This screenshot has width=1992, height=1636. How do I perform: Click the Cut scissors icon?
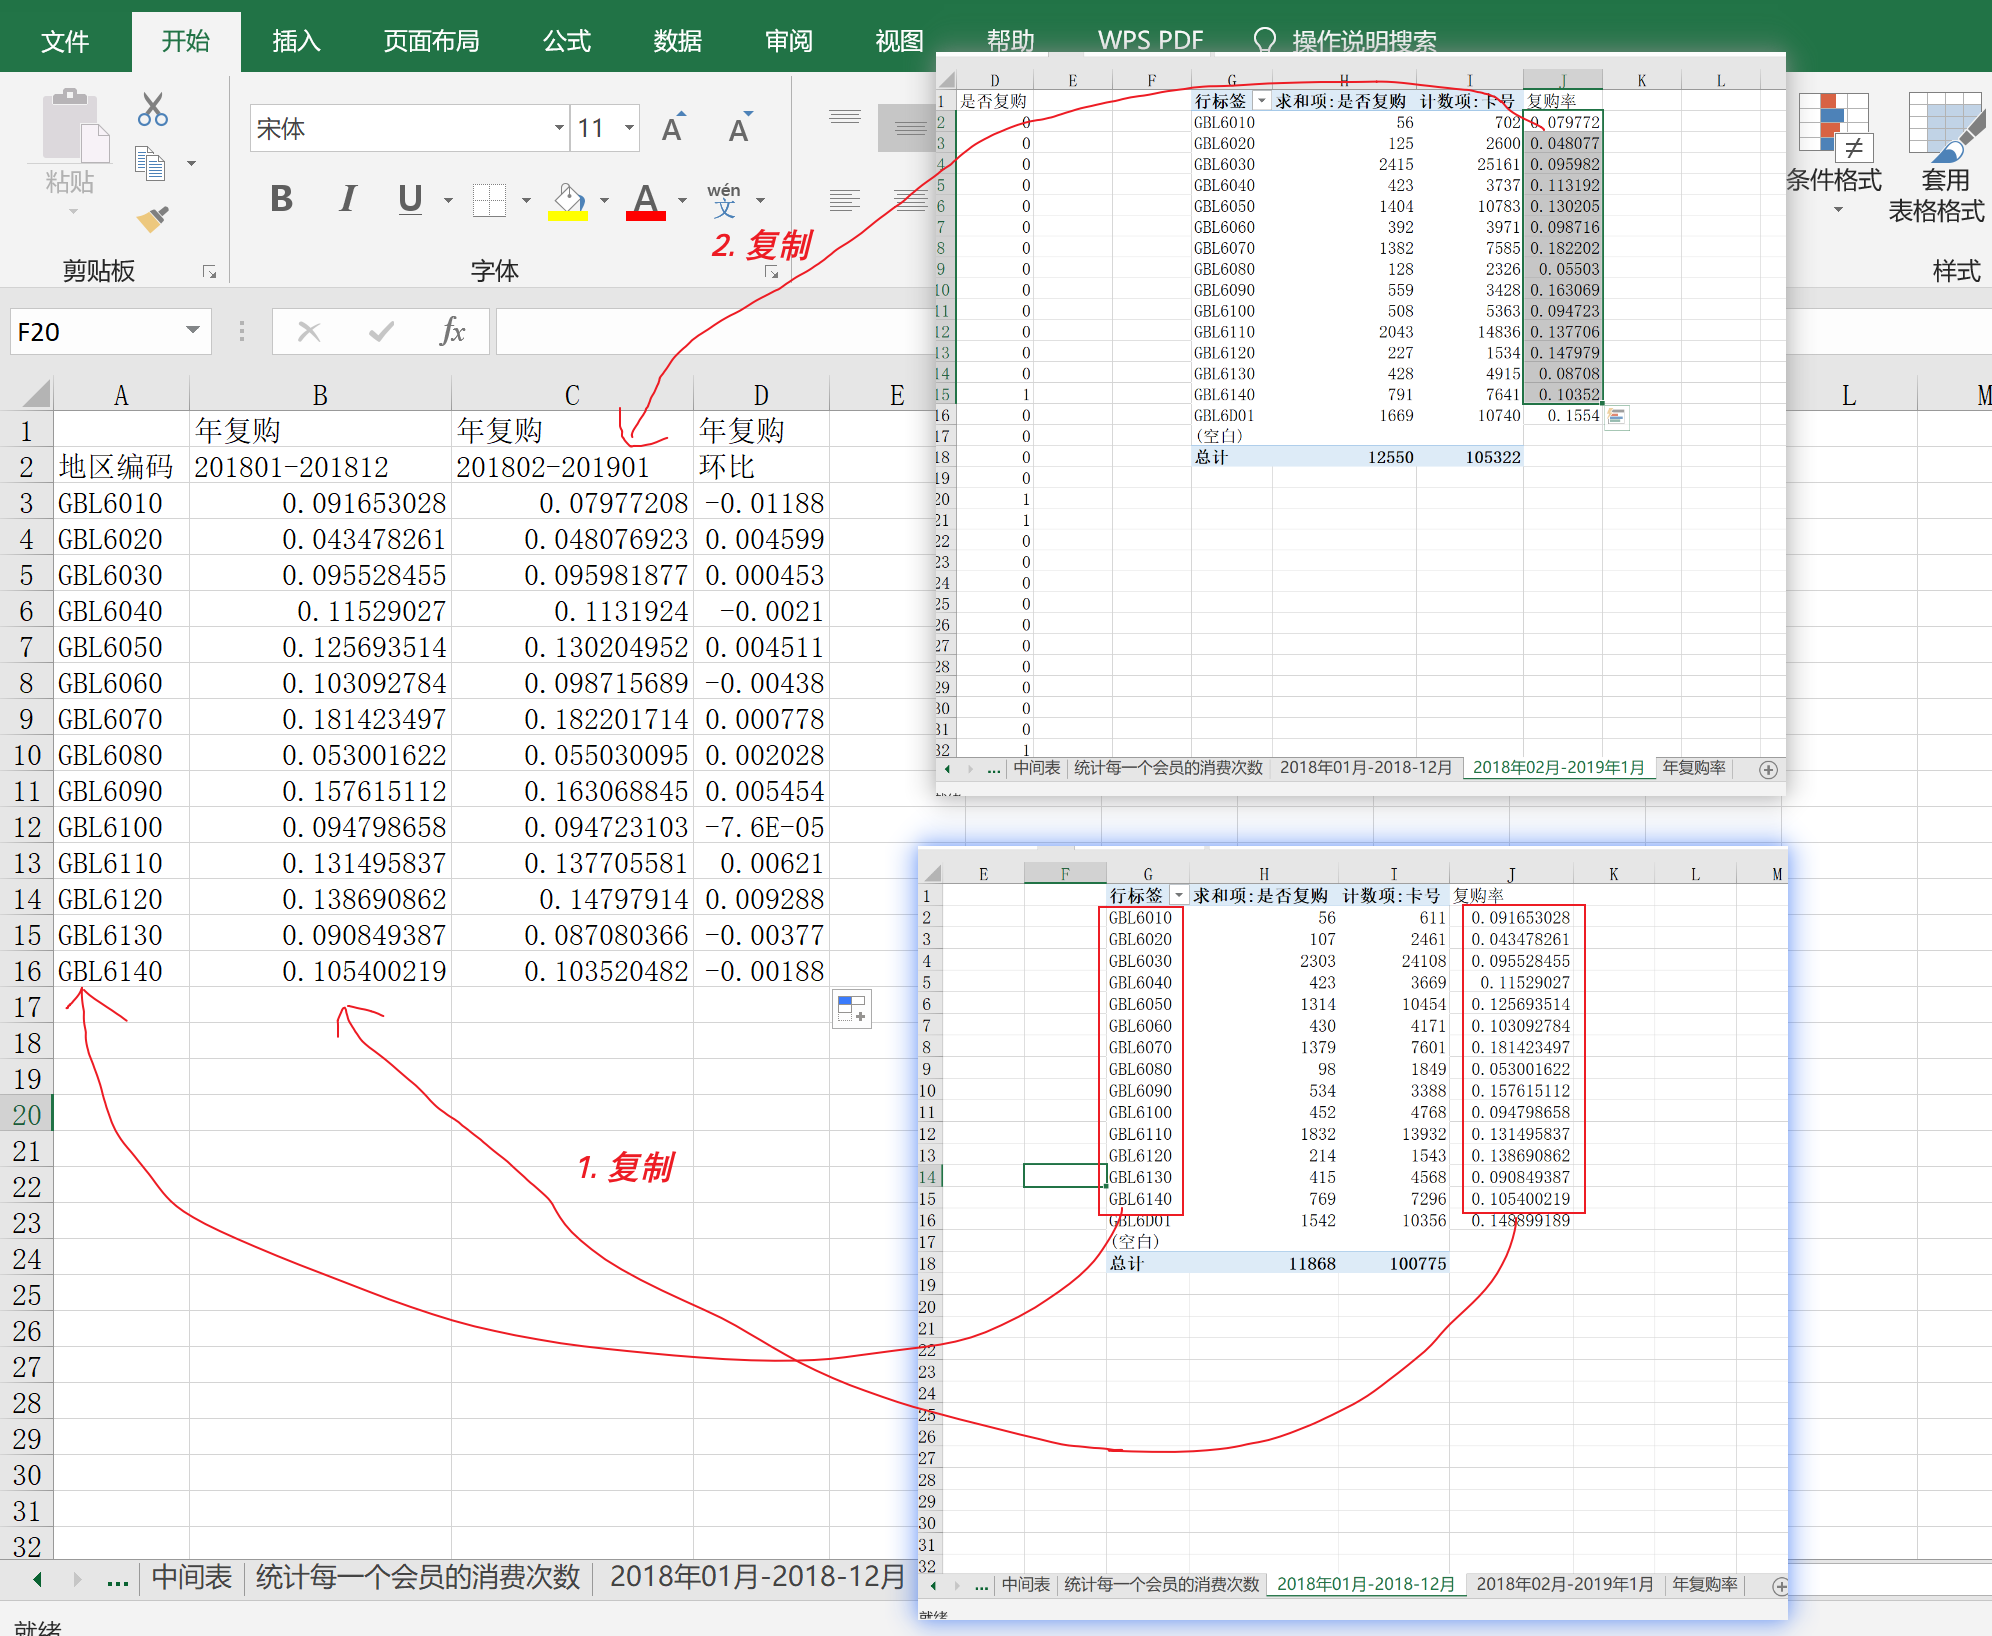pyautogui.click(x=152, y=109)
